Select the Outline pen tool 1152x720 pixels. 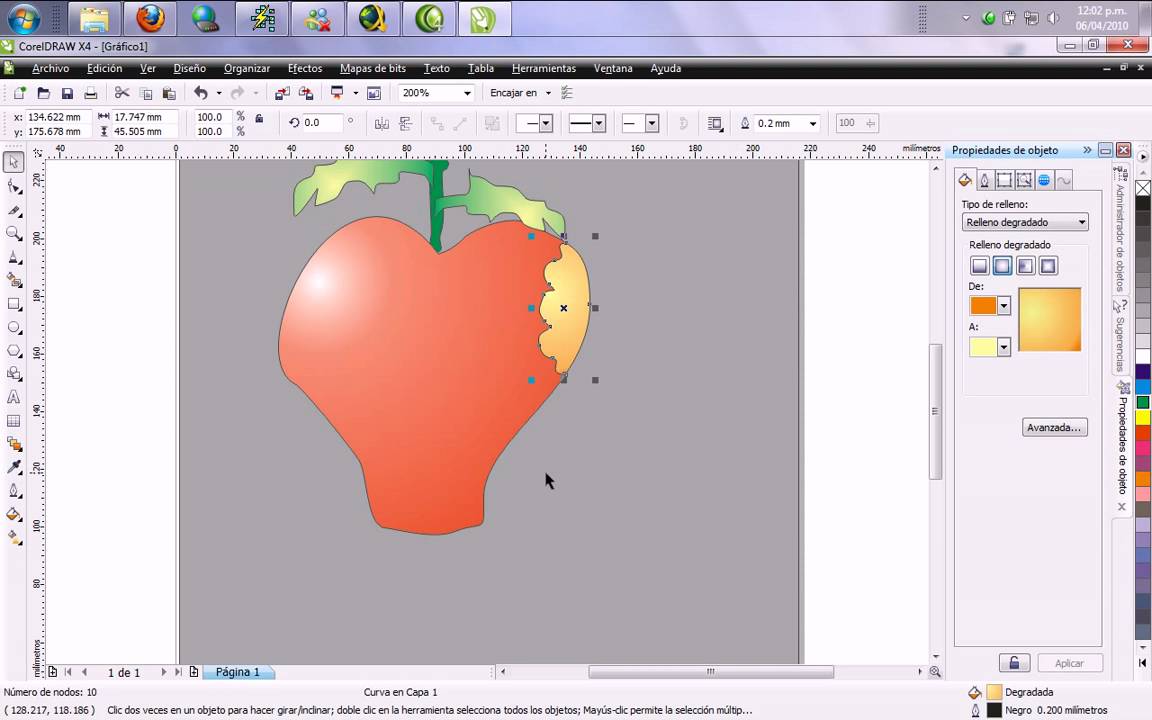point(14,491)
